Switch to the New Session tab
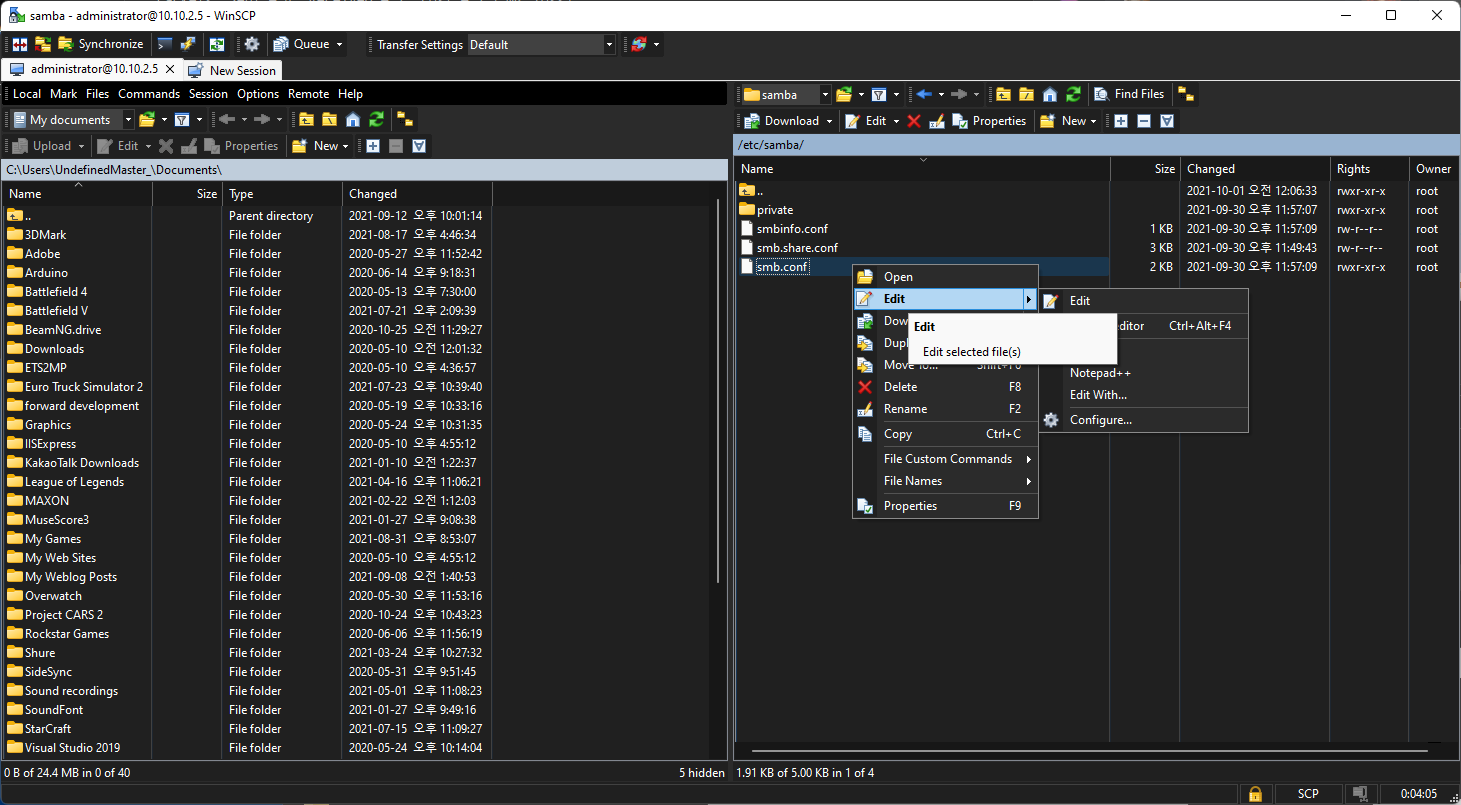The width and height of the screenshot is (1461, 805). (x=233, y=70)
